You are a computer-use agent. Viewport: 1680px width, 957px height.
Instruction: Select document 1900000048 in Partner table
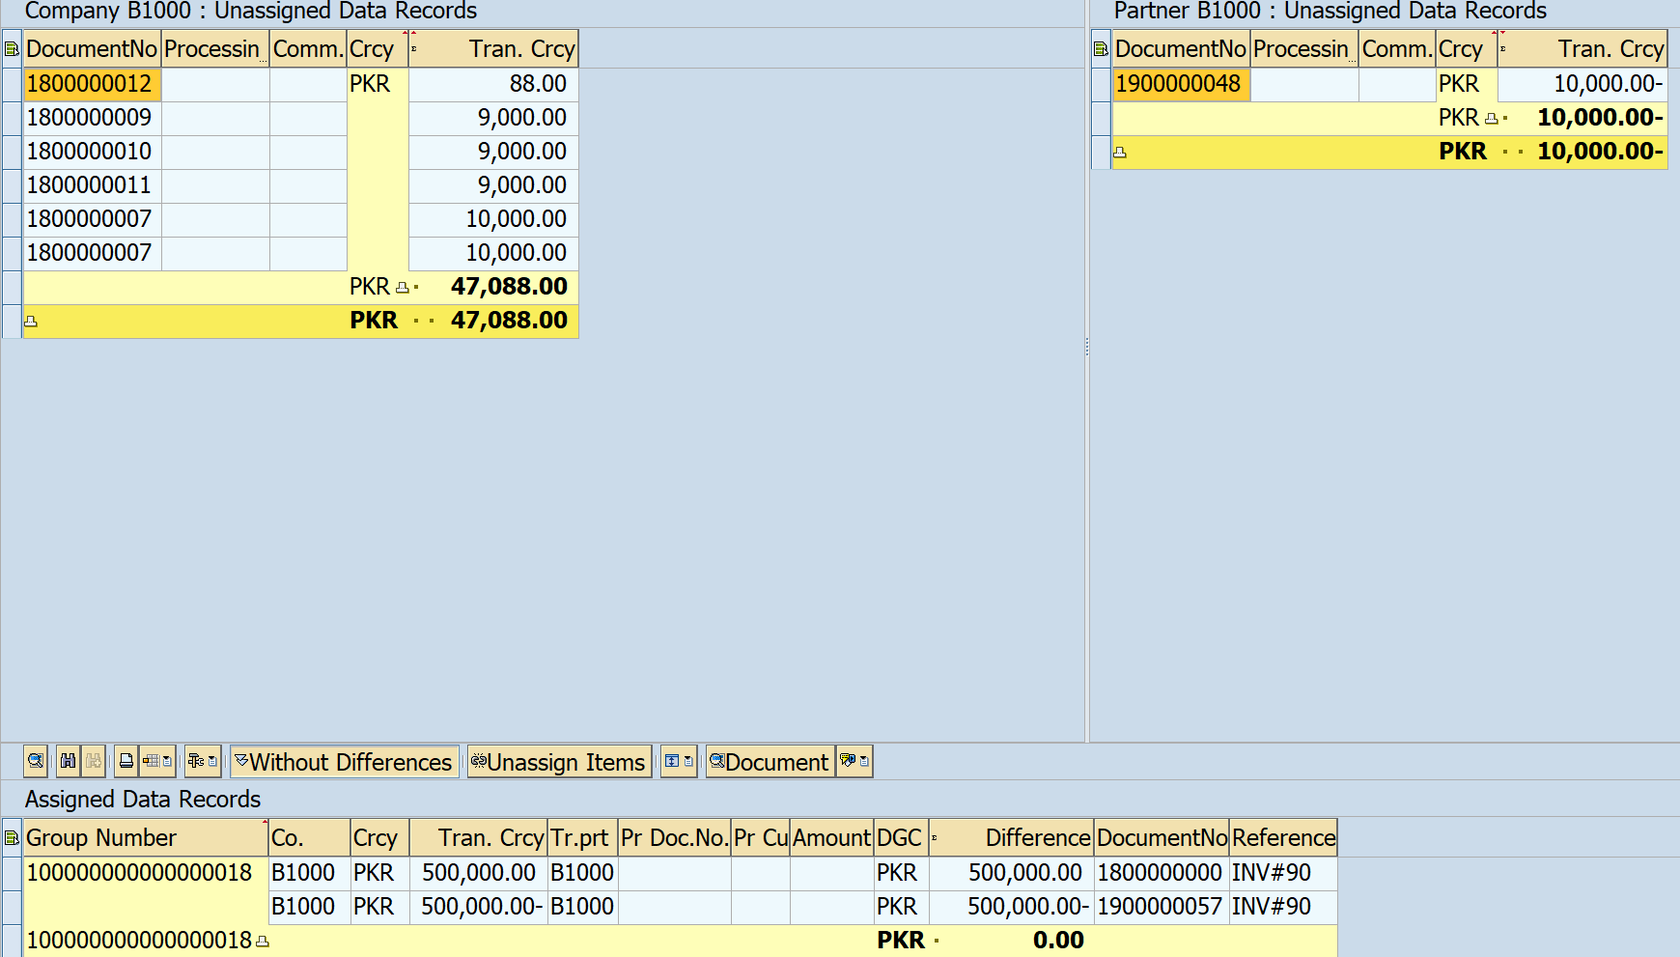tap(1181, 84)
